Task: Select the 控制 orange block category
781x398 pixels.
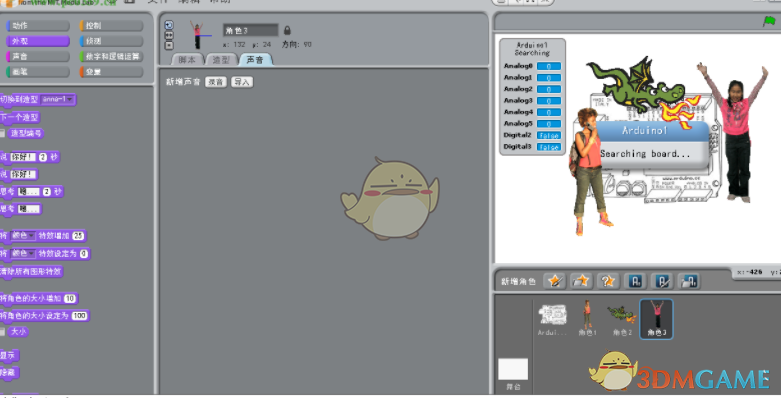Action: coord(112,25)
